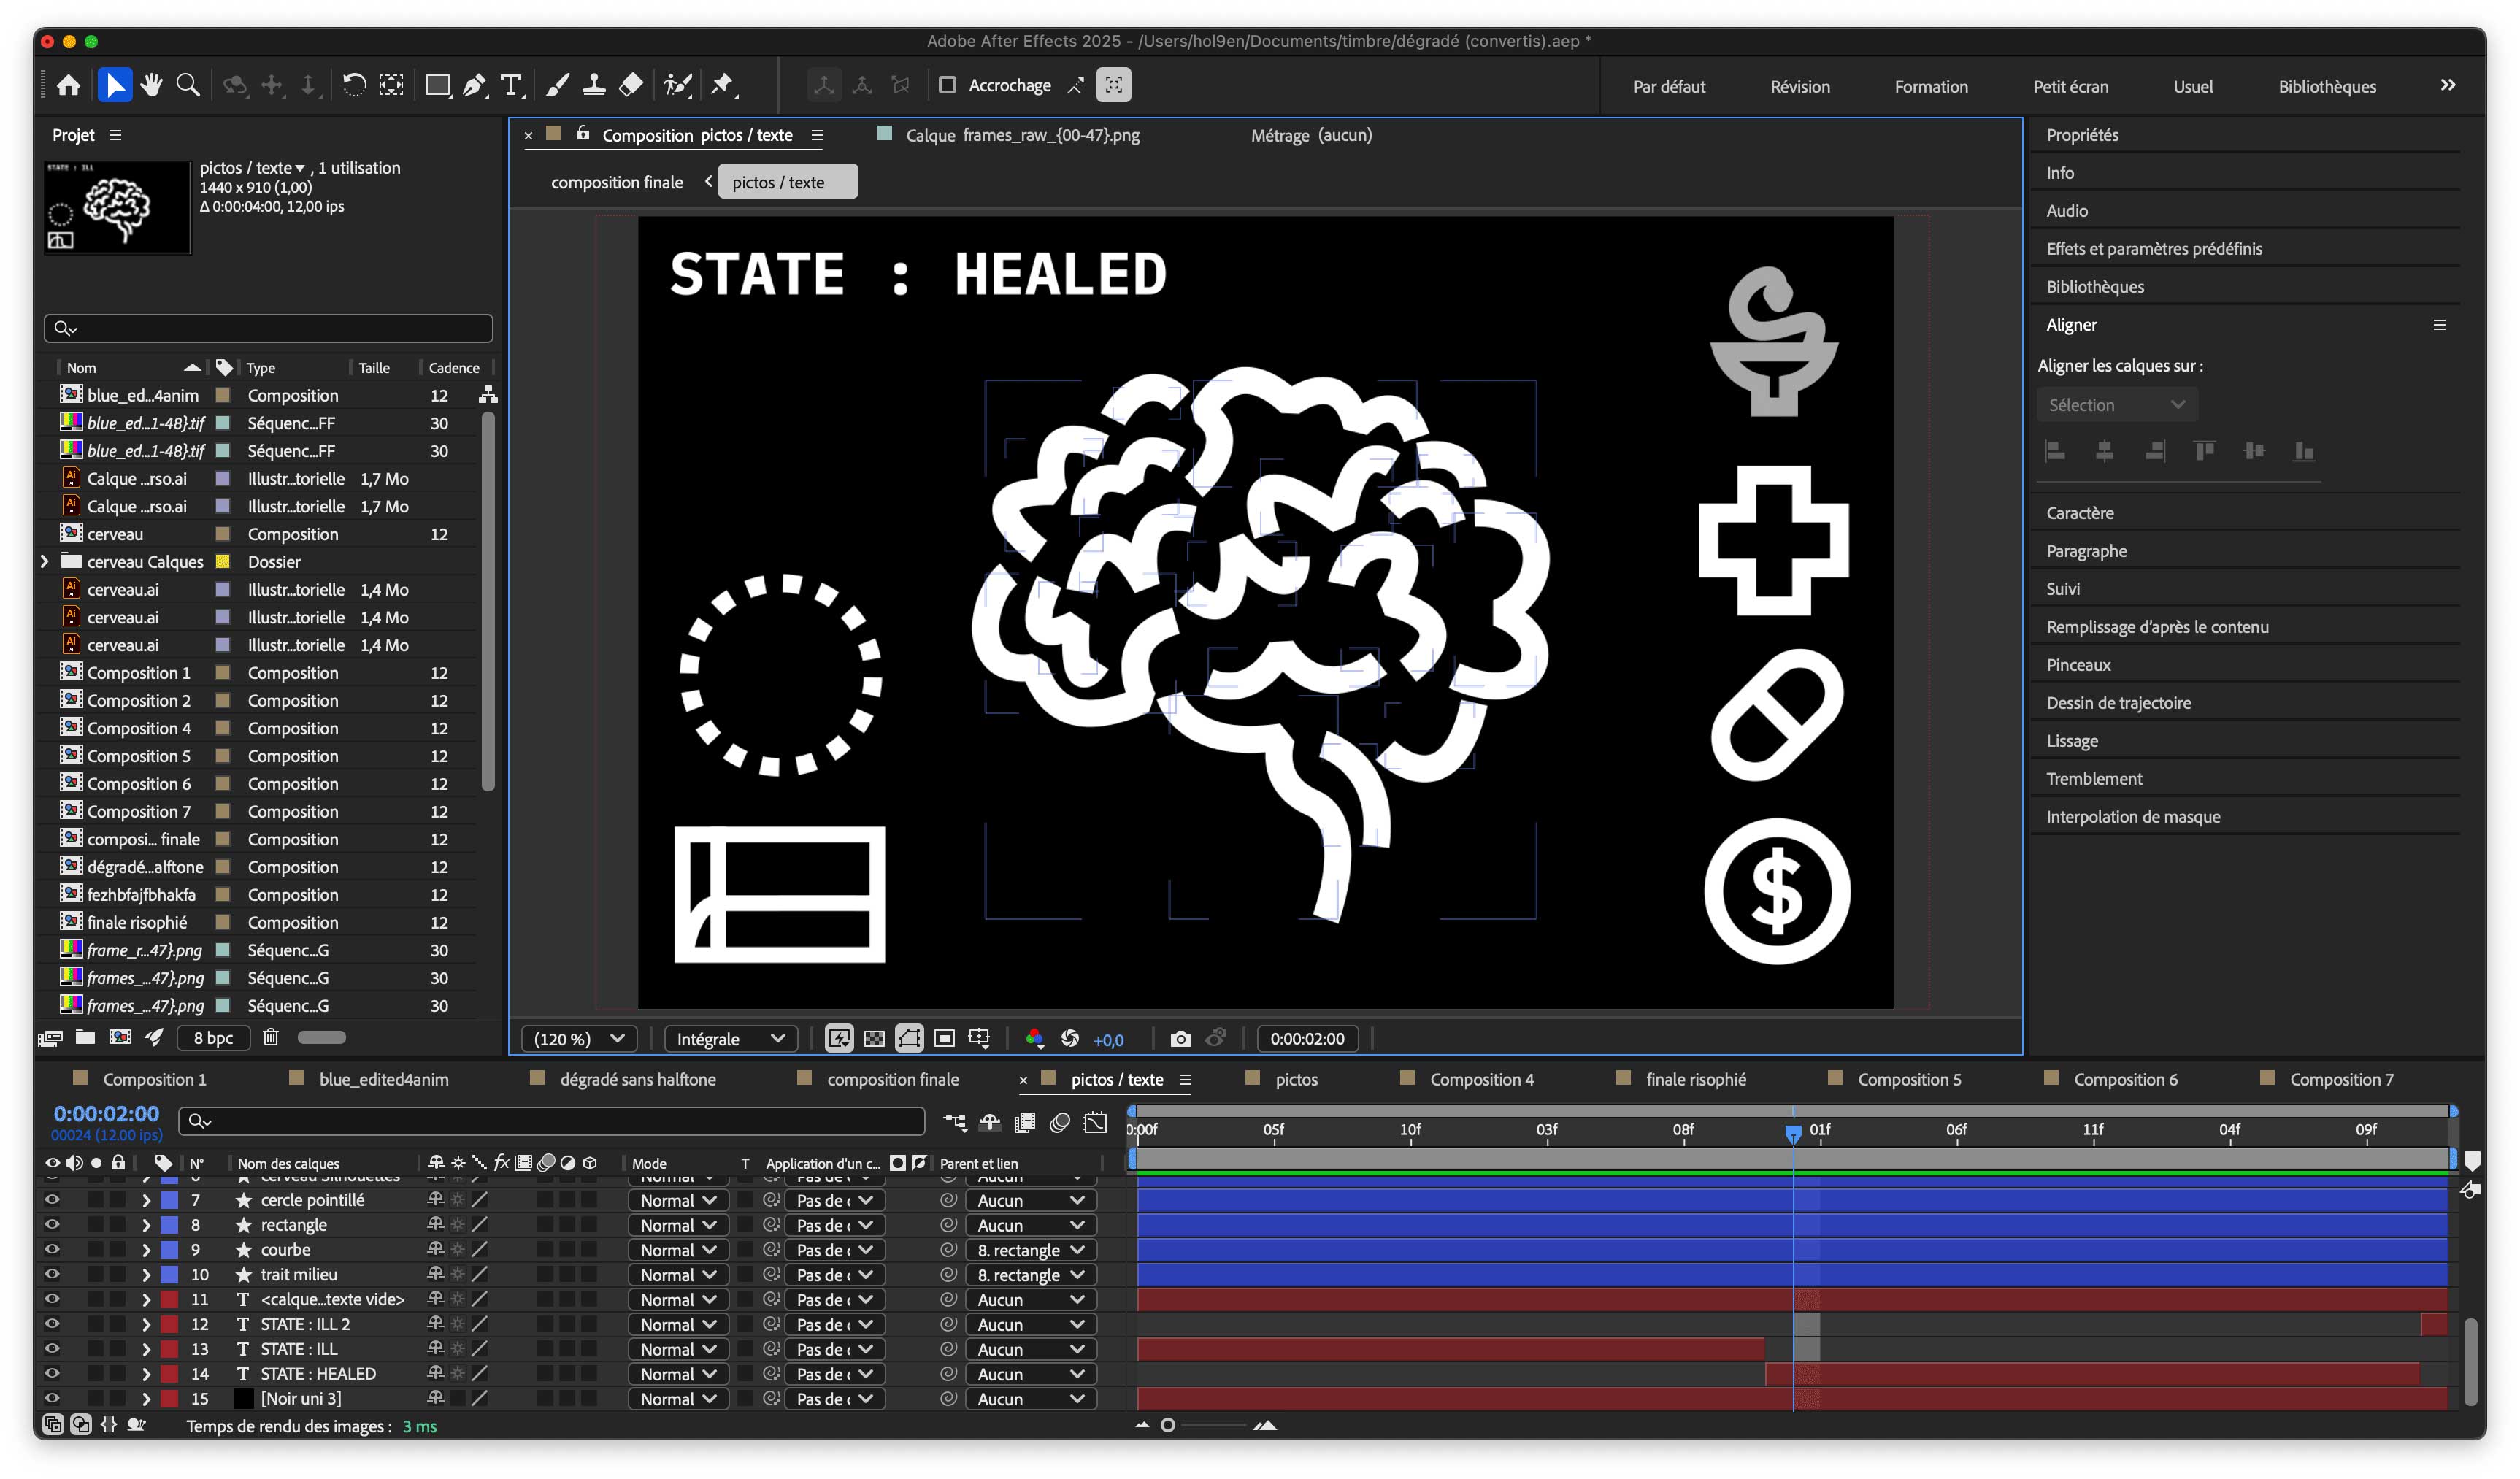The width and height of the screenshot is (2520, 1479).
Task: Open parent dropdown of courbe layer
Action: [x=1030, y=1250]
